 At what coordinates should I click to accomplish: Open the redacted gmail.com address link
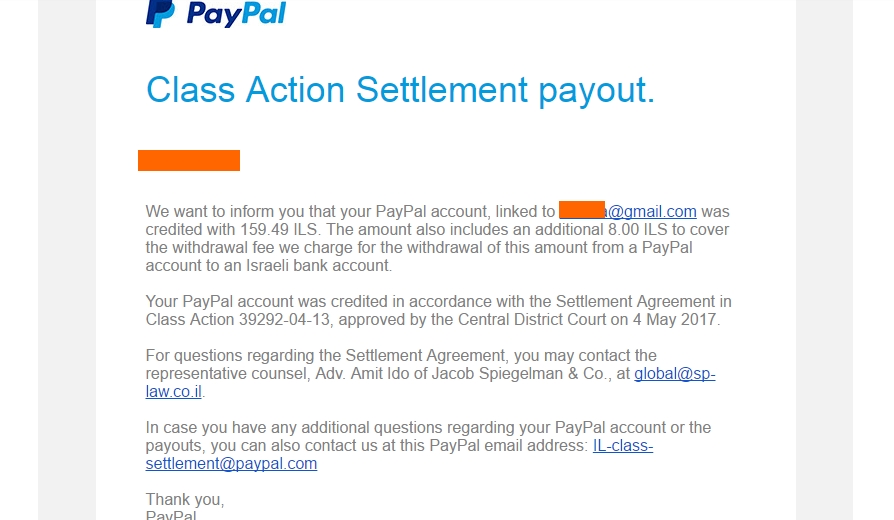coord(628,211)
